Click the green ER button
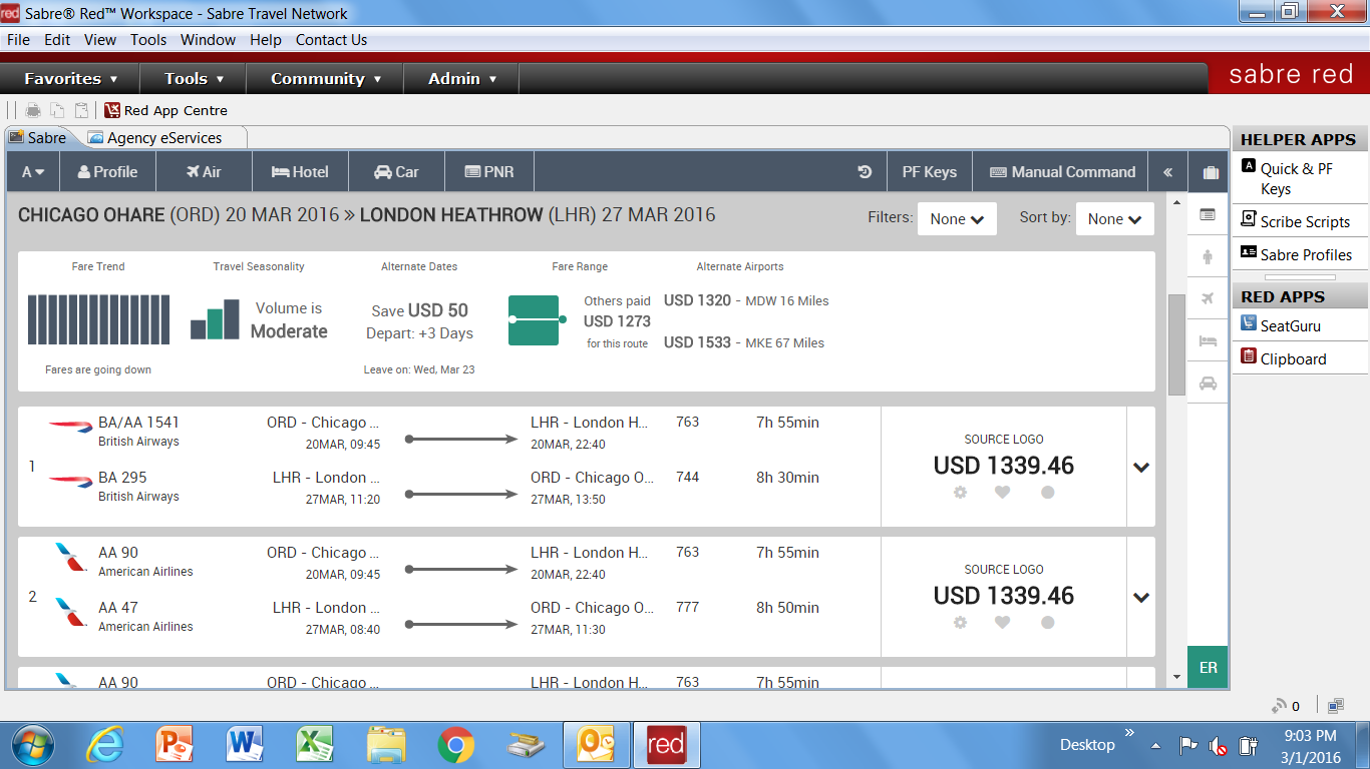The image size is (1370, 769). [x=1208, y=667]
